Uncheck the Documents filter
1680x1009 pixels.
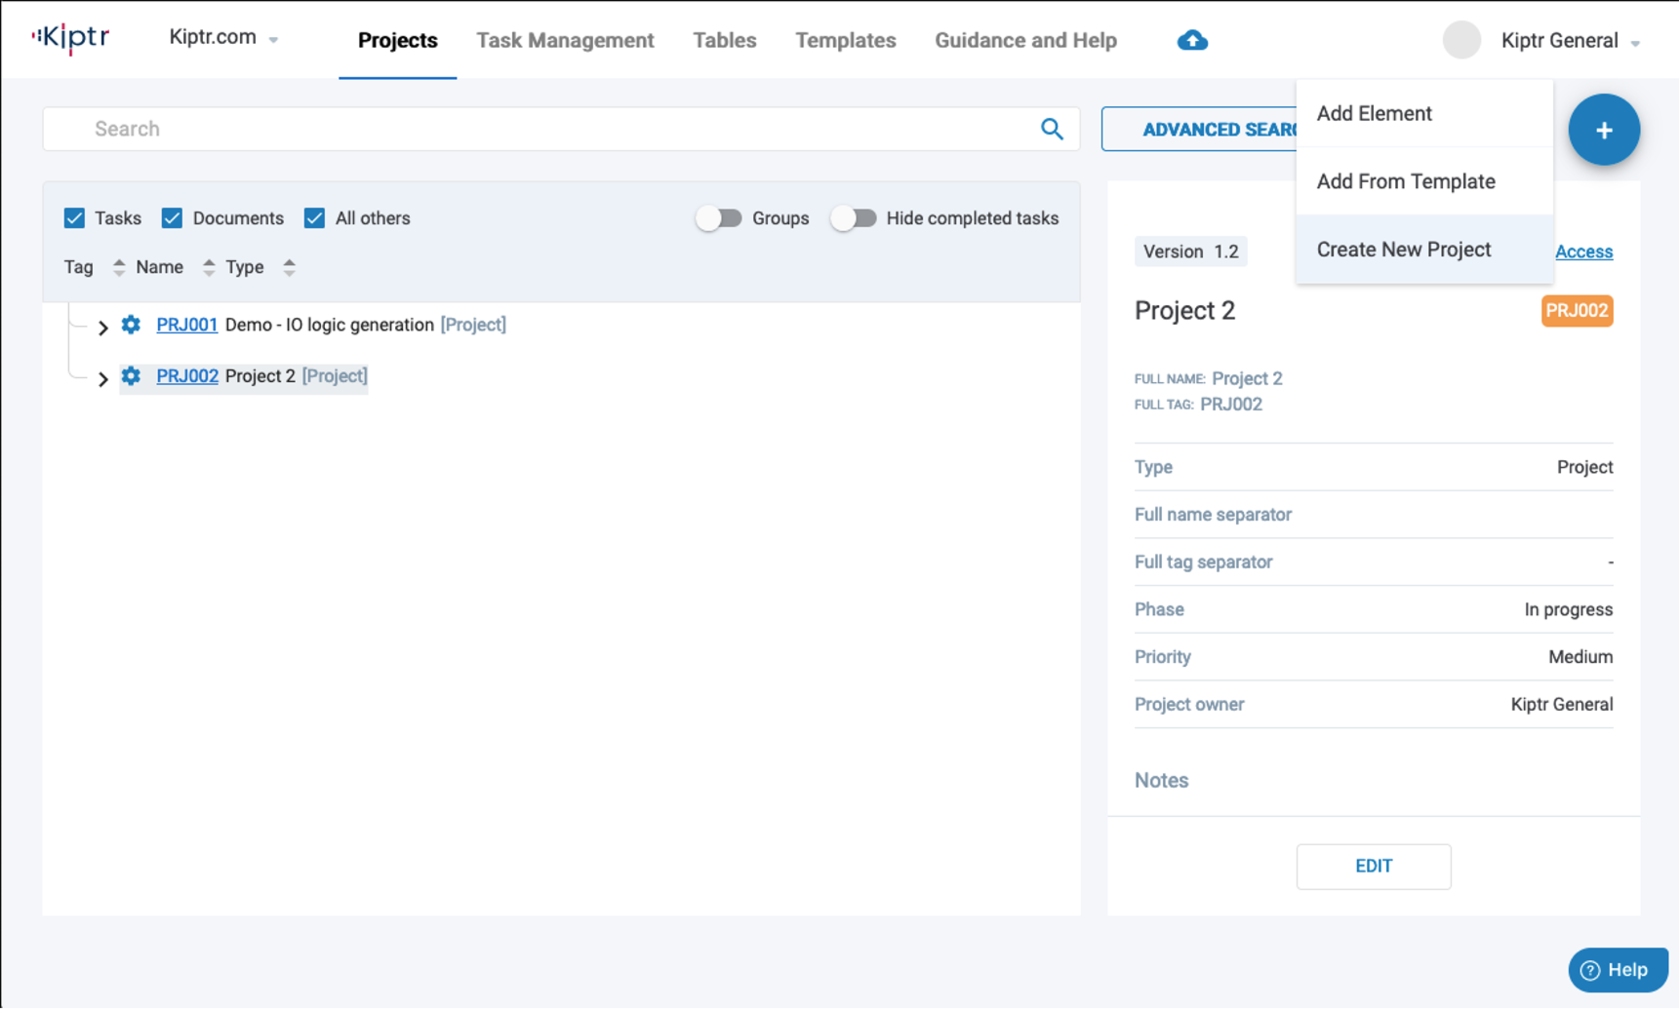coord(171,217)
